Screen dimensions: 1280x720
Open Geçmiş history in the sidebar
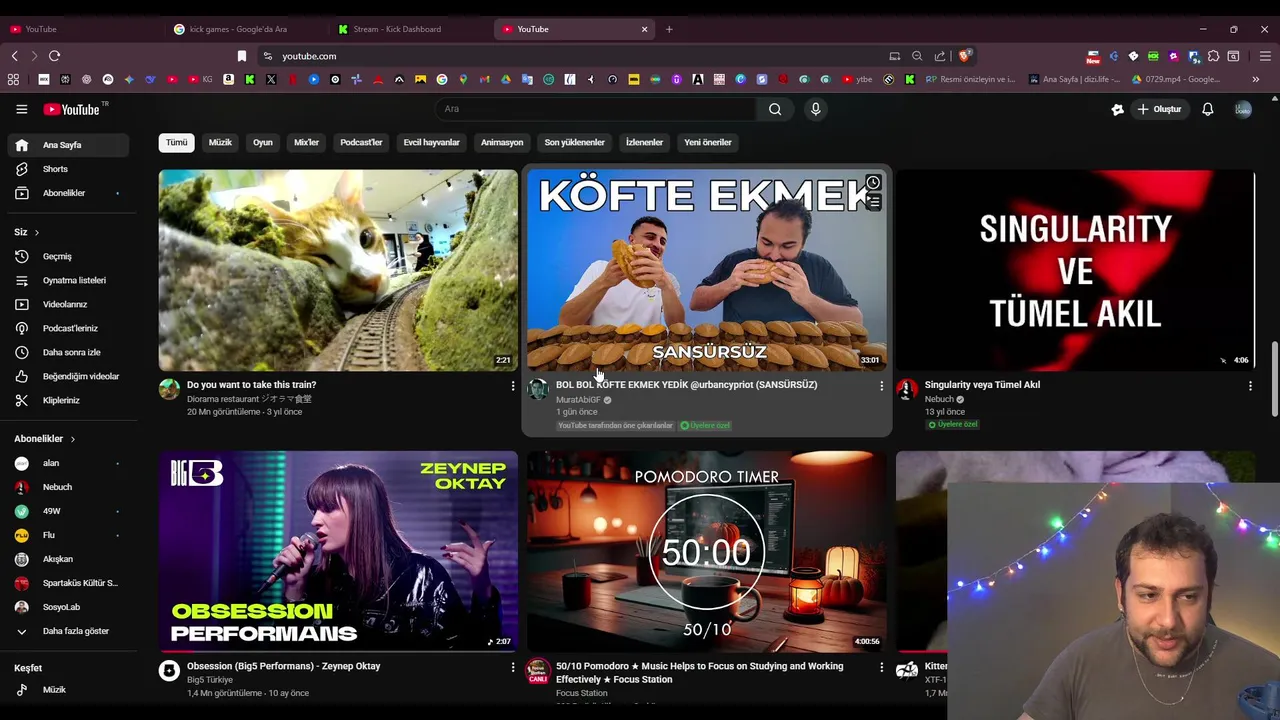click(68, 256)
